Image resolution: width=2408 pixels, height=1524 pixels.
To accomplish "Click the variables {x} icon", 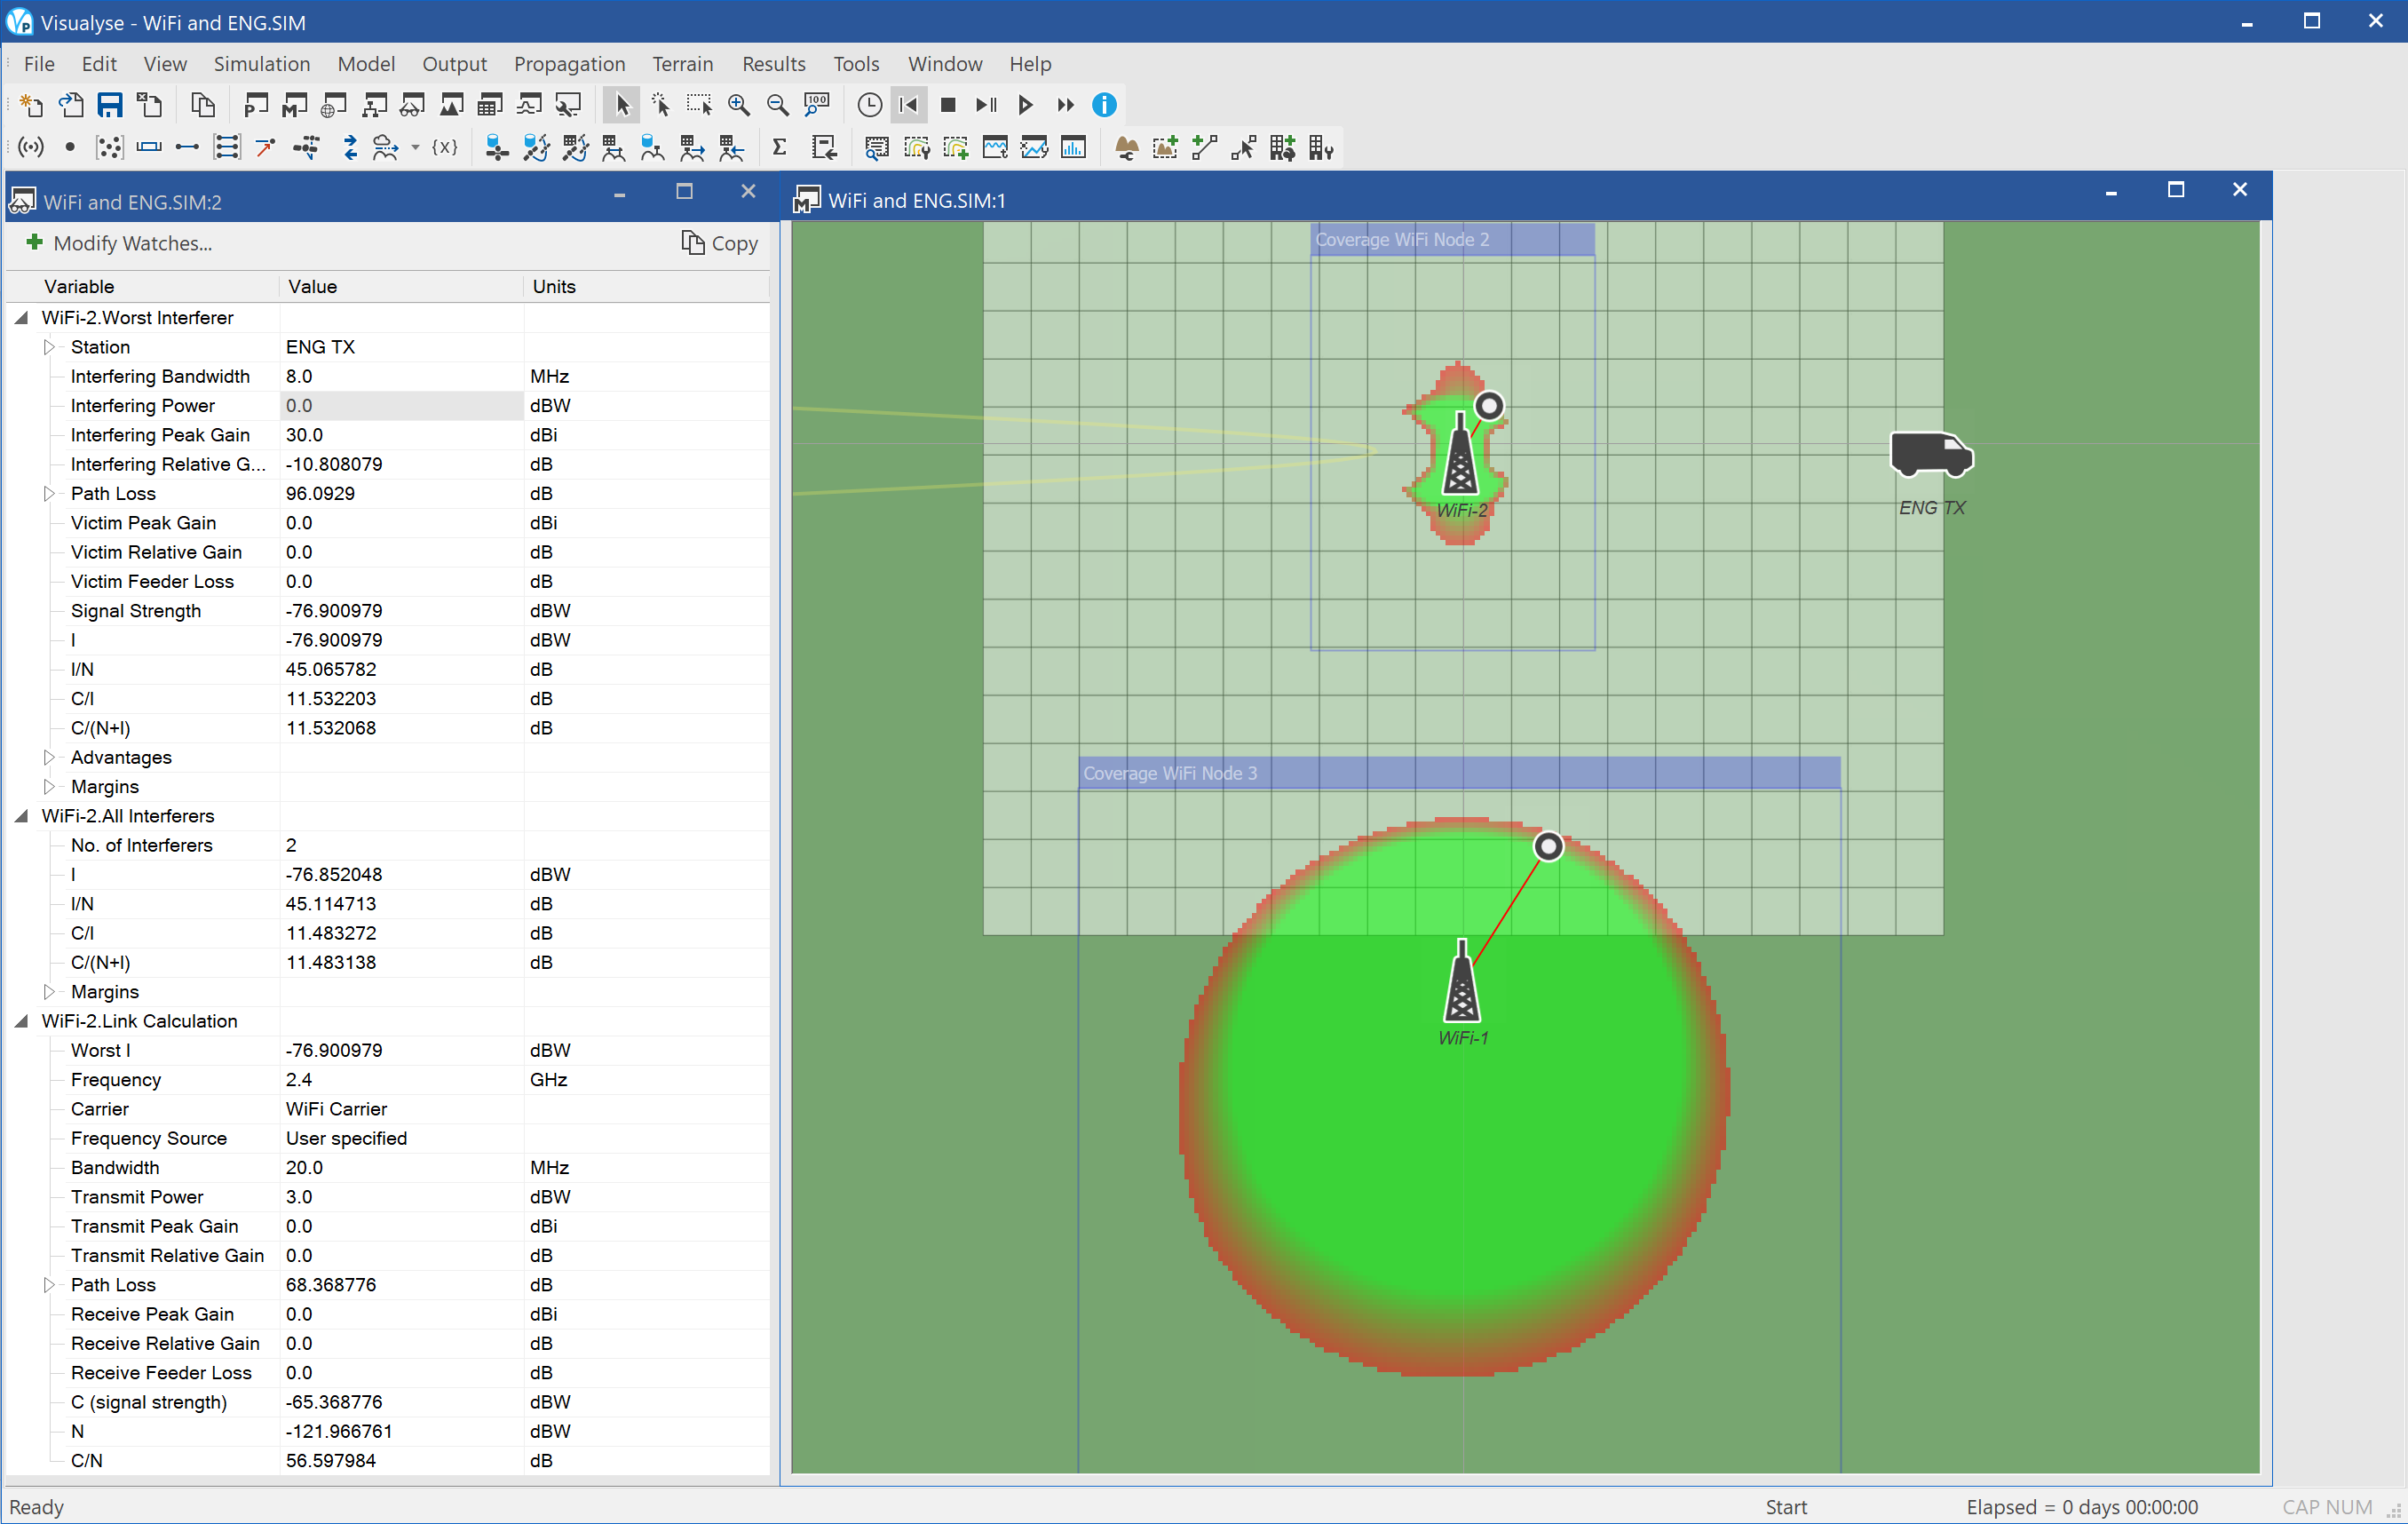I will click(x=445, y=148).
